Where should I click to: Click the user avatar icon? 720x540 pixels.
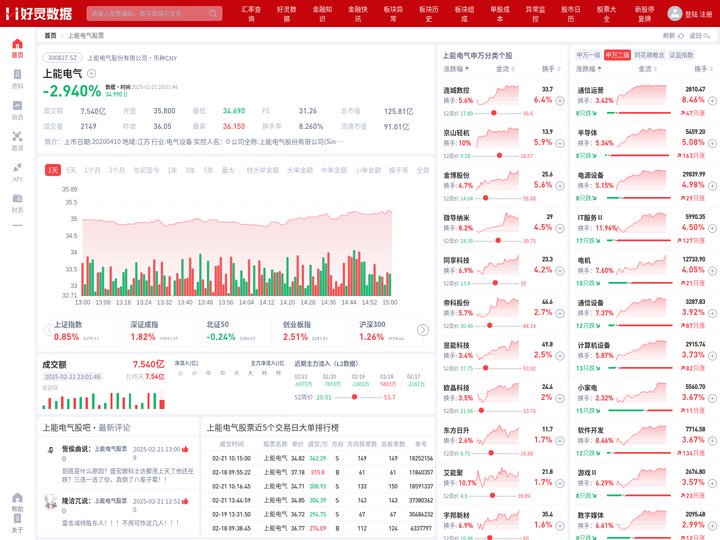click(x=675, y=13)
